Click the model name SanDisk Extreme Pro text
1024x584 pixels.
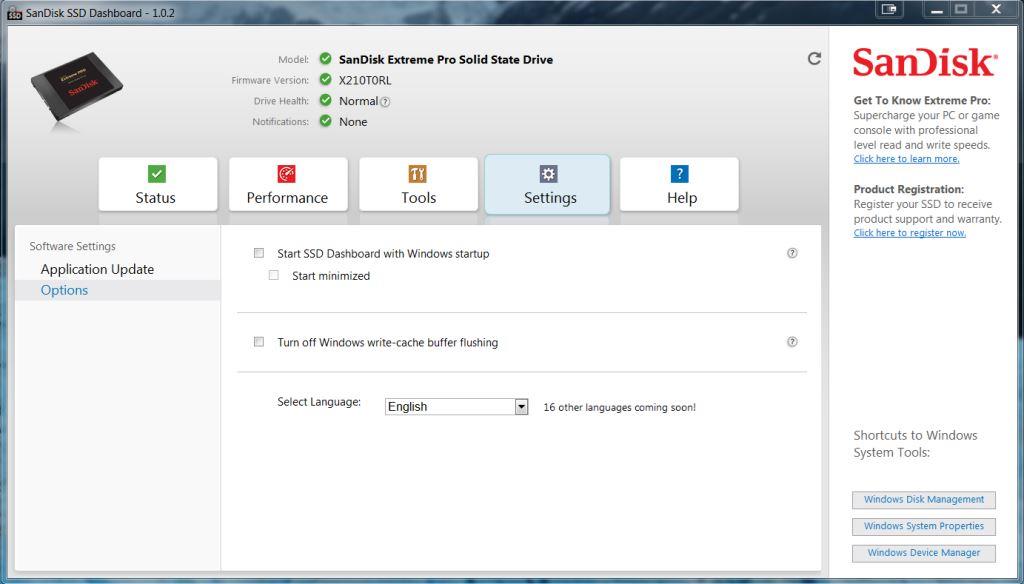tap(445, 59)
